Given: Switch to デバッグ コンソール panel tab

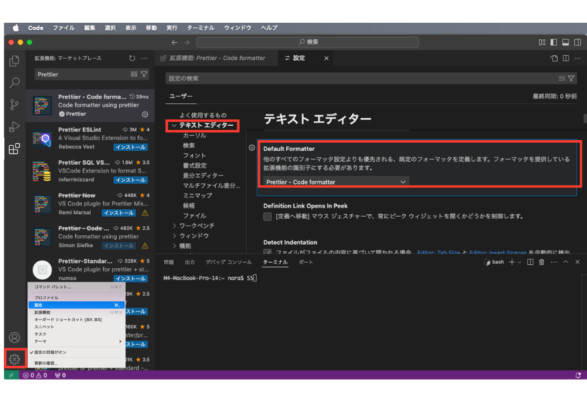Looking at the screenshot, I should click(229, 262).
